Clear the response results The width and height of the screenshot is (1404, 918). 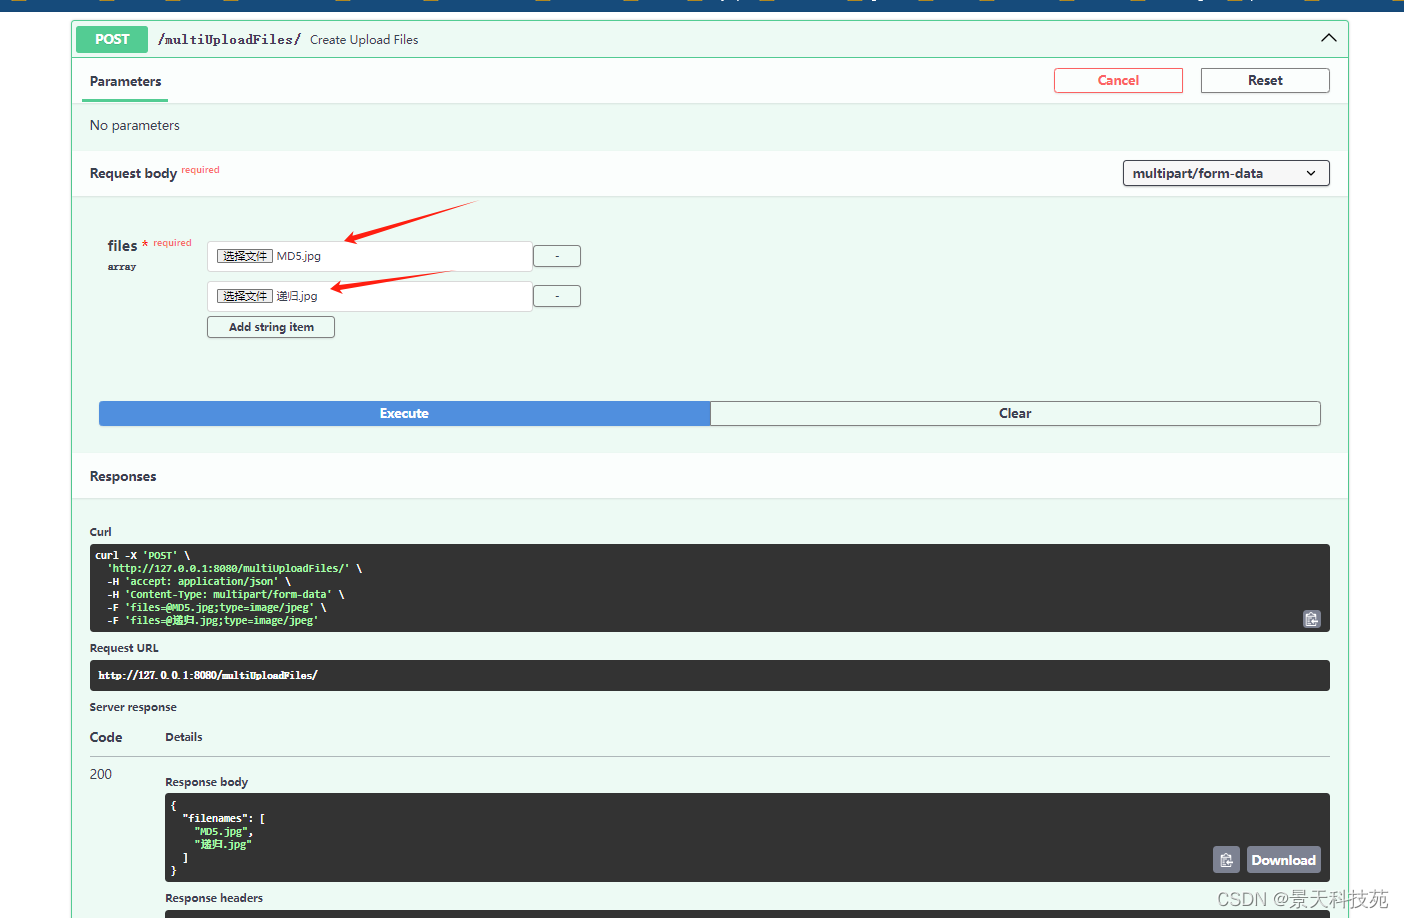tap(1015, 413)
